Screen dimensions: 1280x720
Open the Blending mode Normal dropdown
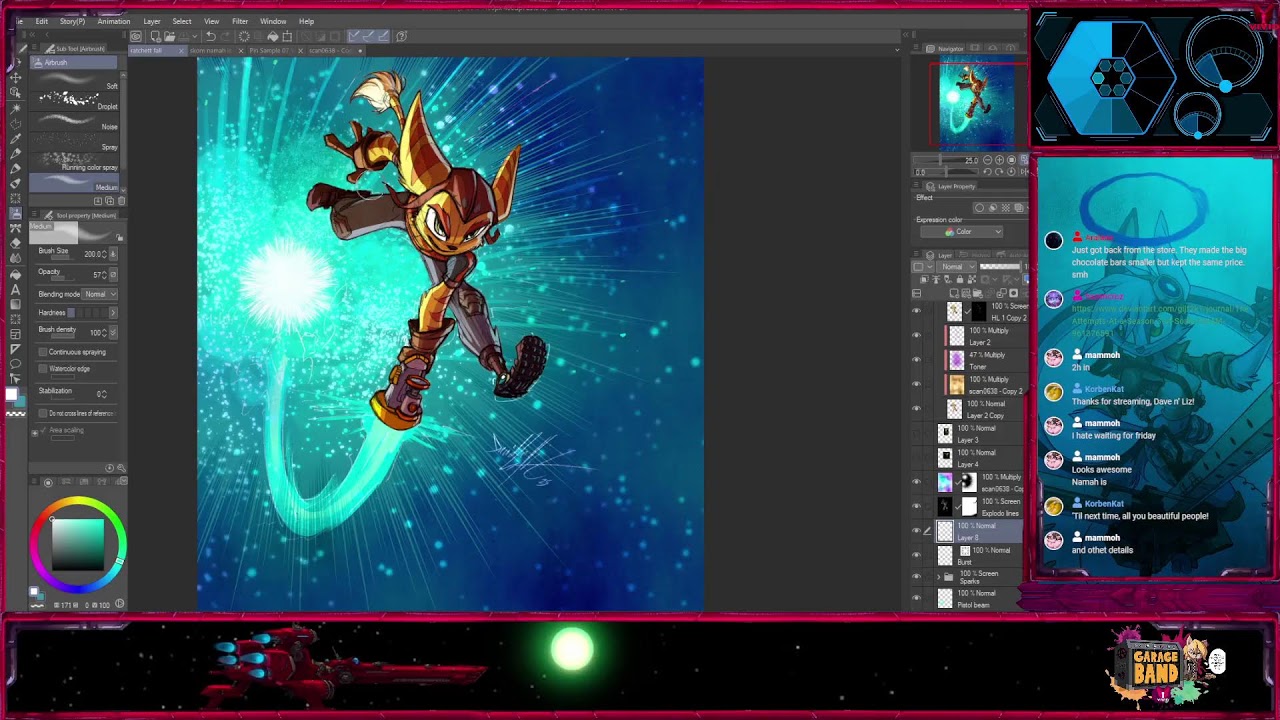100,294
